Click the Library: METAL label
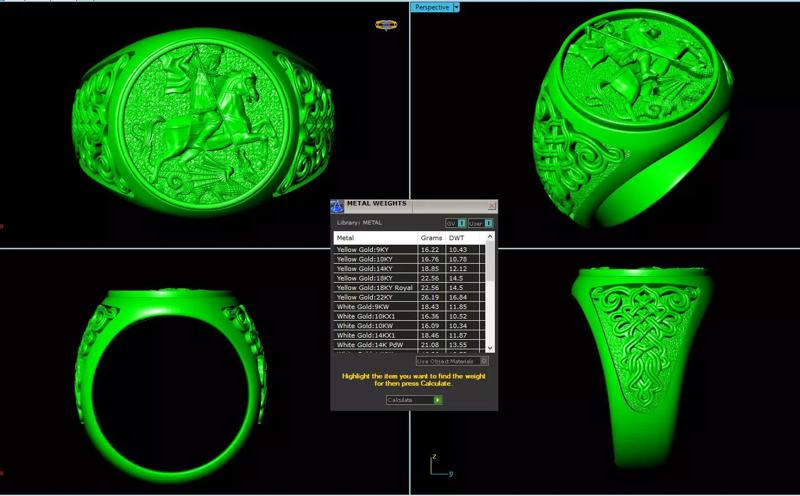The image size is (800, 496). (x=359, y=223)
